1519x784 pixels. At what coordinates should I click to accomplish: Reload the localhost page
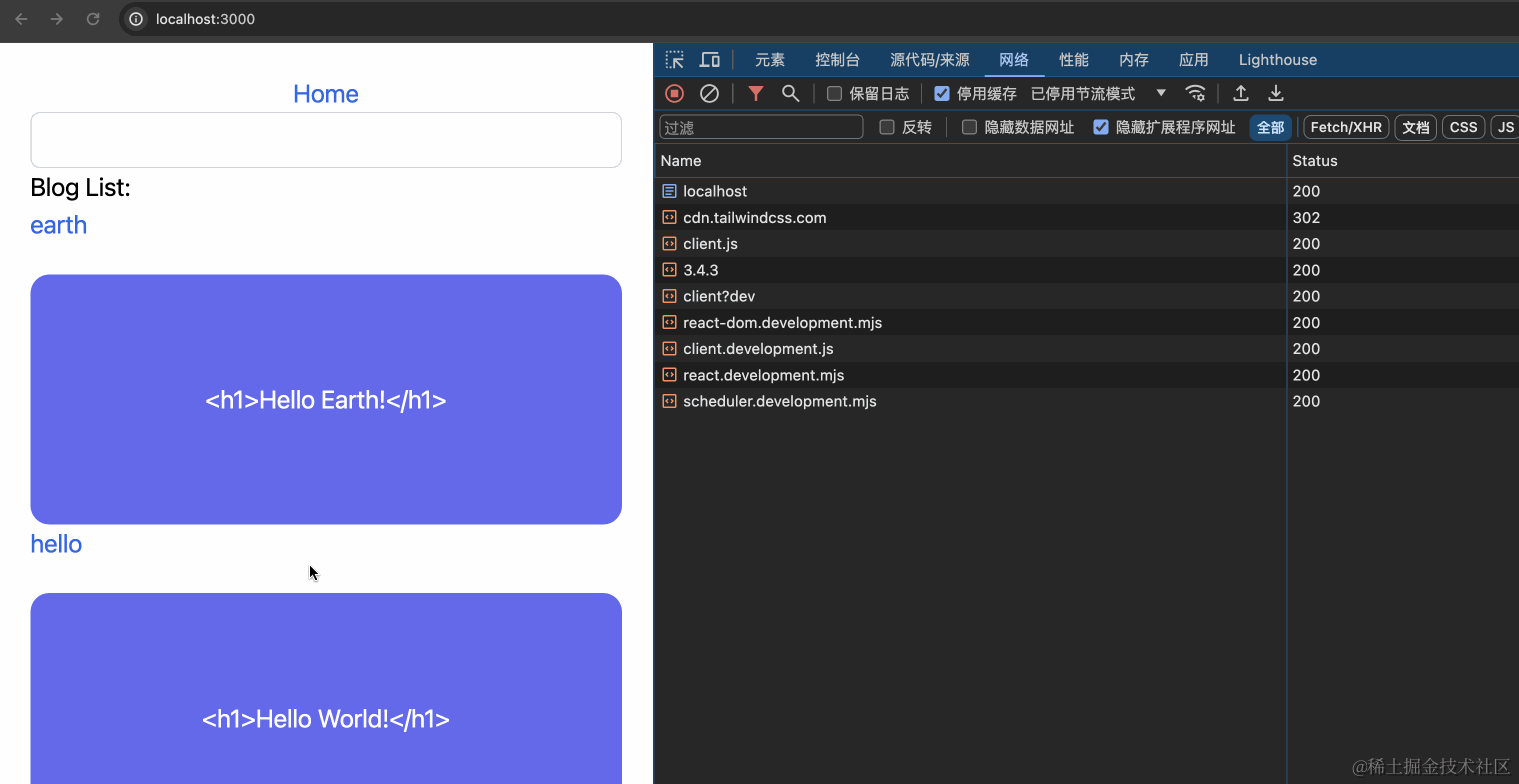(93, 19)
